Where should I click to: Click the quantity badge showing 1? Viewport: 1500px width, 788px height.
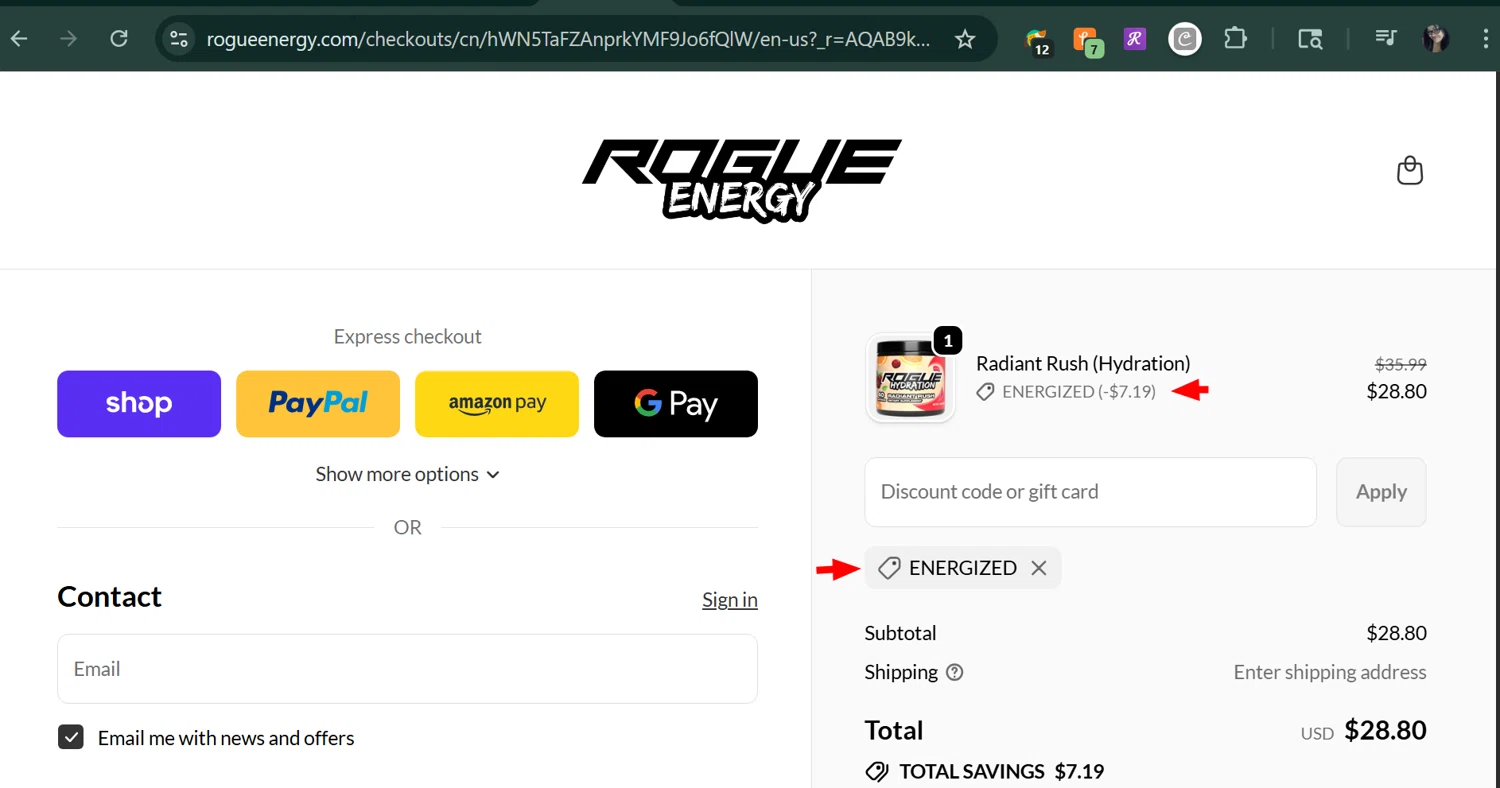(947, 341)
